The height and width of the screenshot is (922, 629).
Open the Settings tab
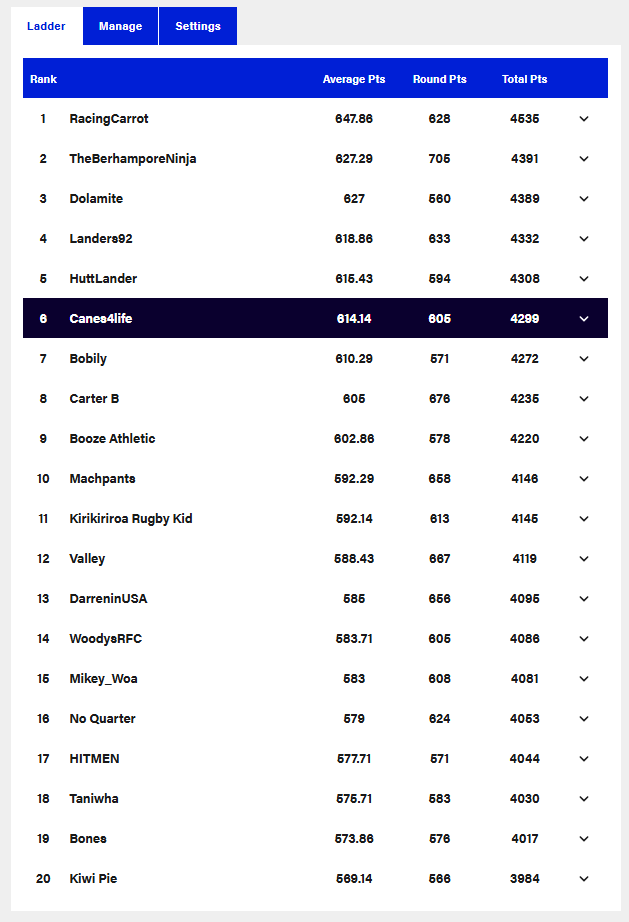point(198,26)
